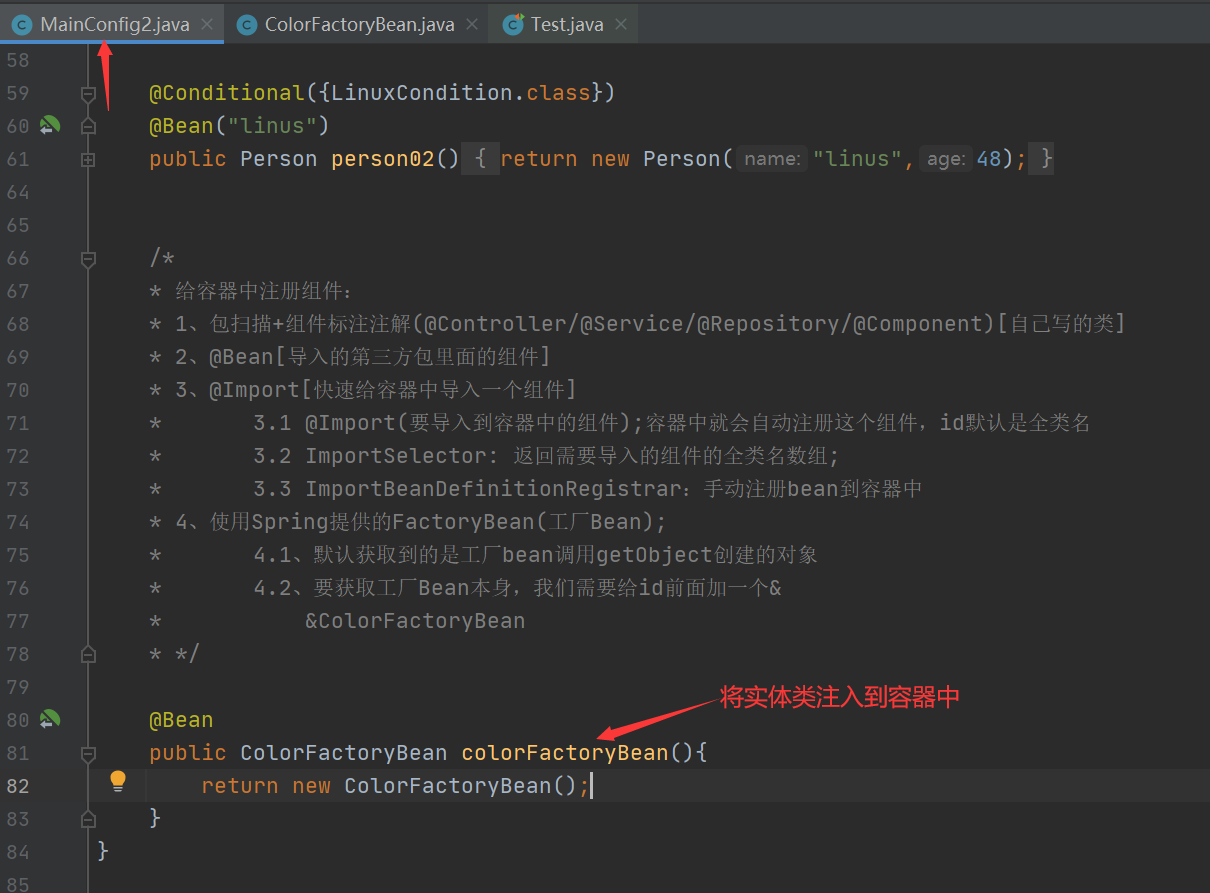Click the comment line '给容器中注册组件'
This screenshot has height=893, width=1210.
[x=264, y=290]
